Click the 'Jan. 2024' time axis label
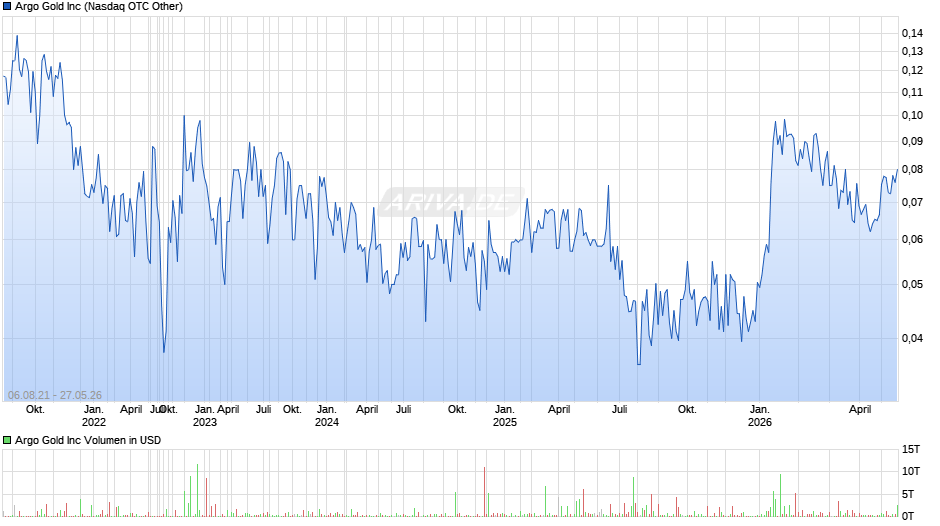This screenshot has height=526, width=940. click(327, 416)
